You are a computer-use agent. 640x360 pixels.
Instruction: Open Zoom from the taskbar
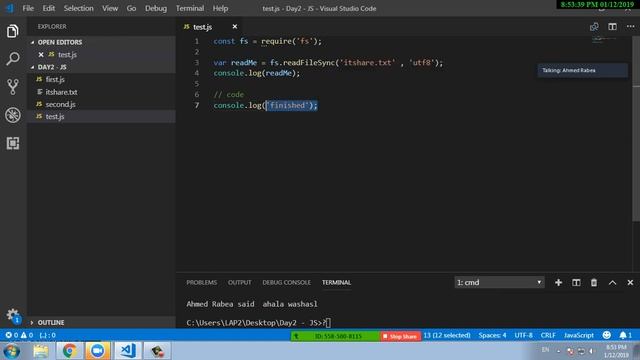[98, 351]
